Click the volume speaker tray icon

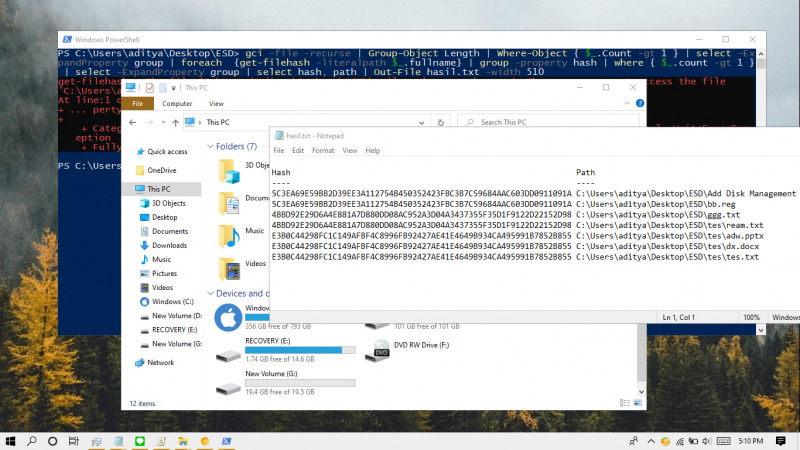coord(707,441)
